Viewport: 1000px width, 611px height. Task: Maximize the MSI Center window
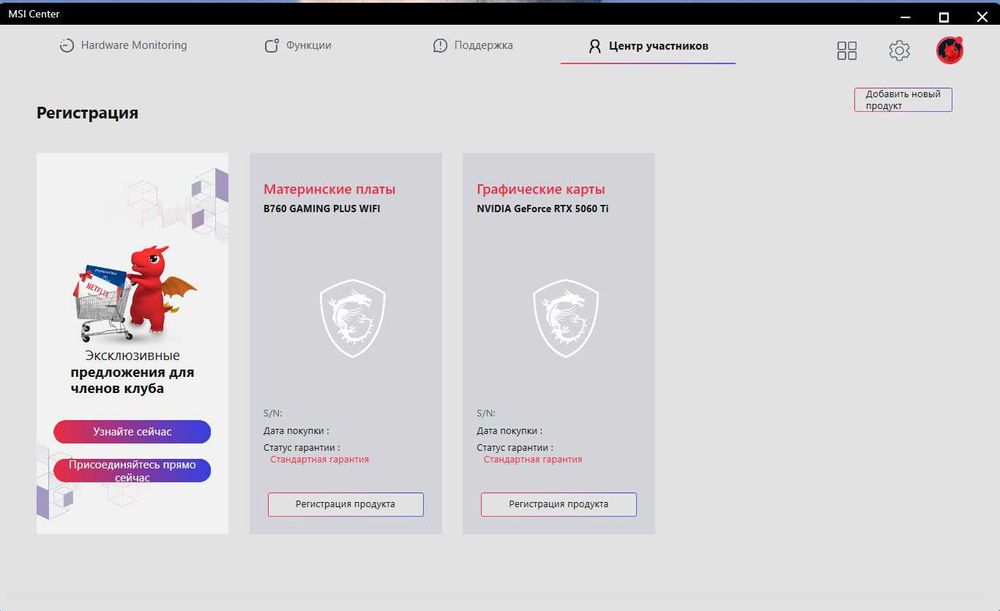coord(944,17)
